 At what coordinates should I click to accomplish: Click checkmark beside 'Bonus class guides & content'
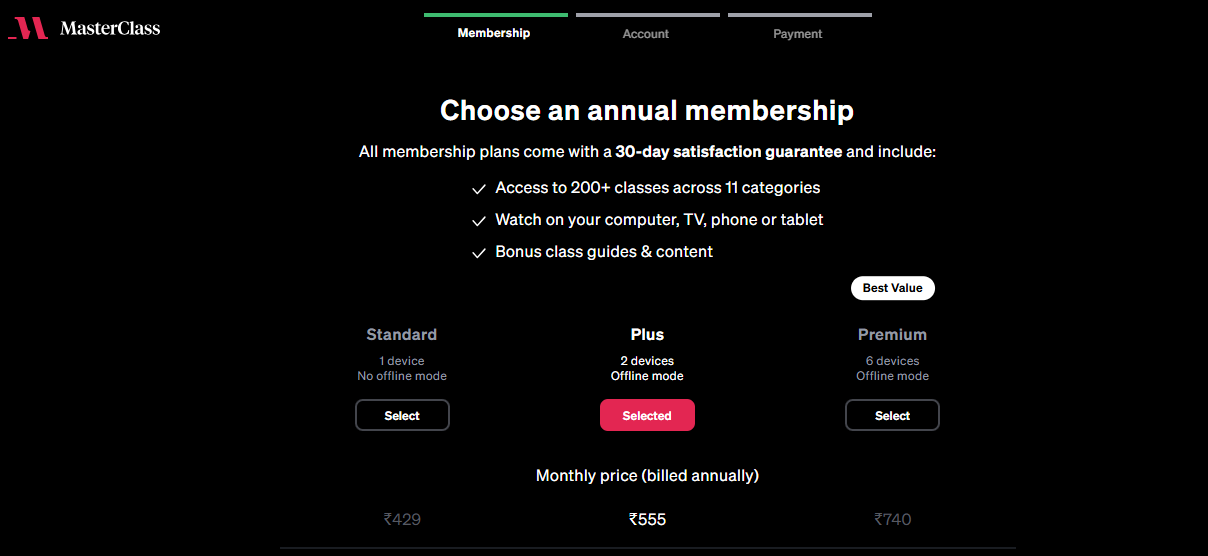point(479,253)
